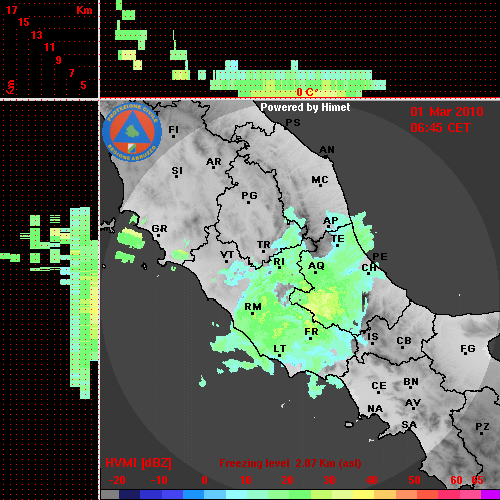Click the 65 dBZ magenta swatch
500x500 pixels.
point(490,494)
